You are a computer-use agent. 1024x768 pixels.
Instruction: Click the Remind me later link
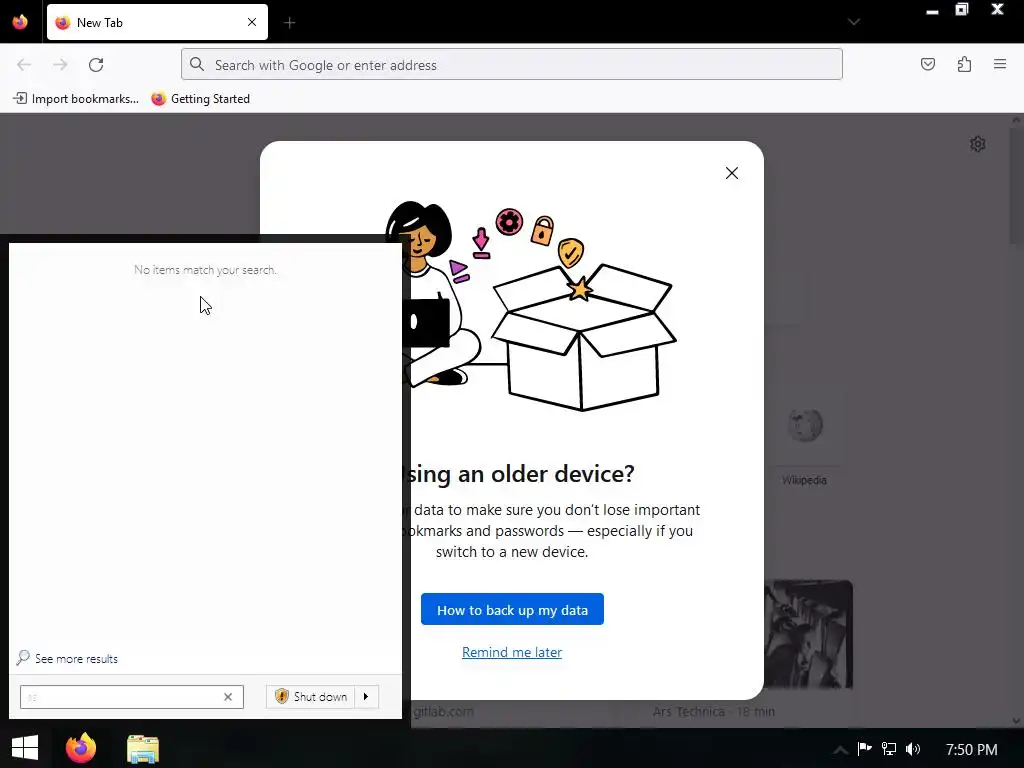(512, 652)
